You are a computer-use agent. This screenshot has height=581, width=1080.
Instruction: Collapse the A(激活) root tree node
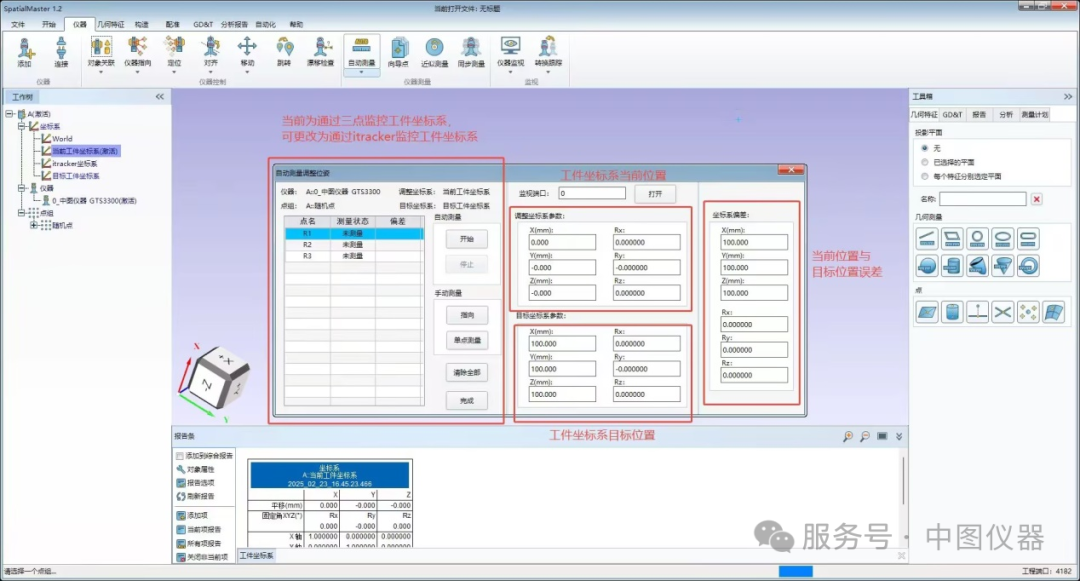click(9, 114)
